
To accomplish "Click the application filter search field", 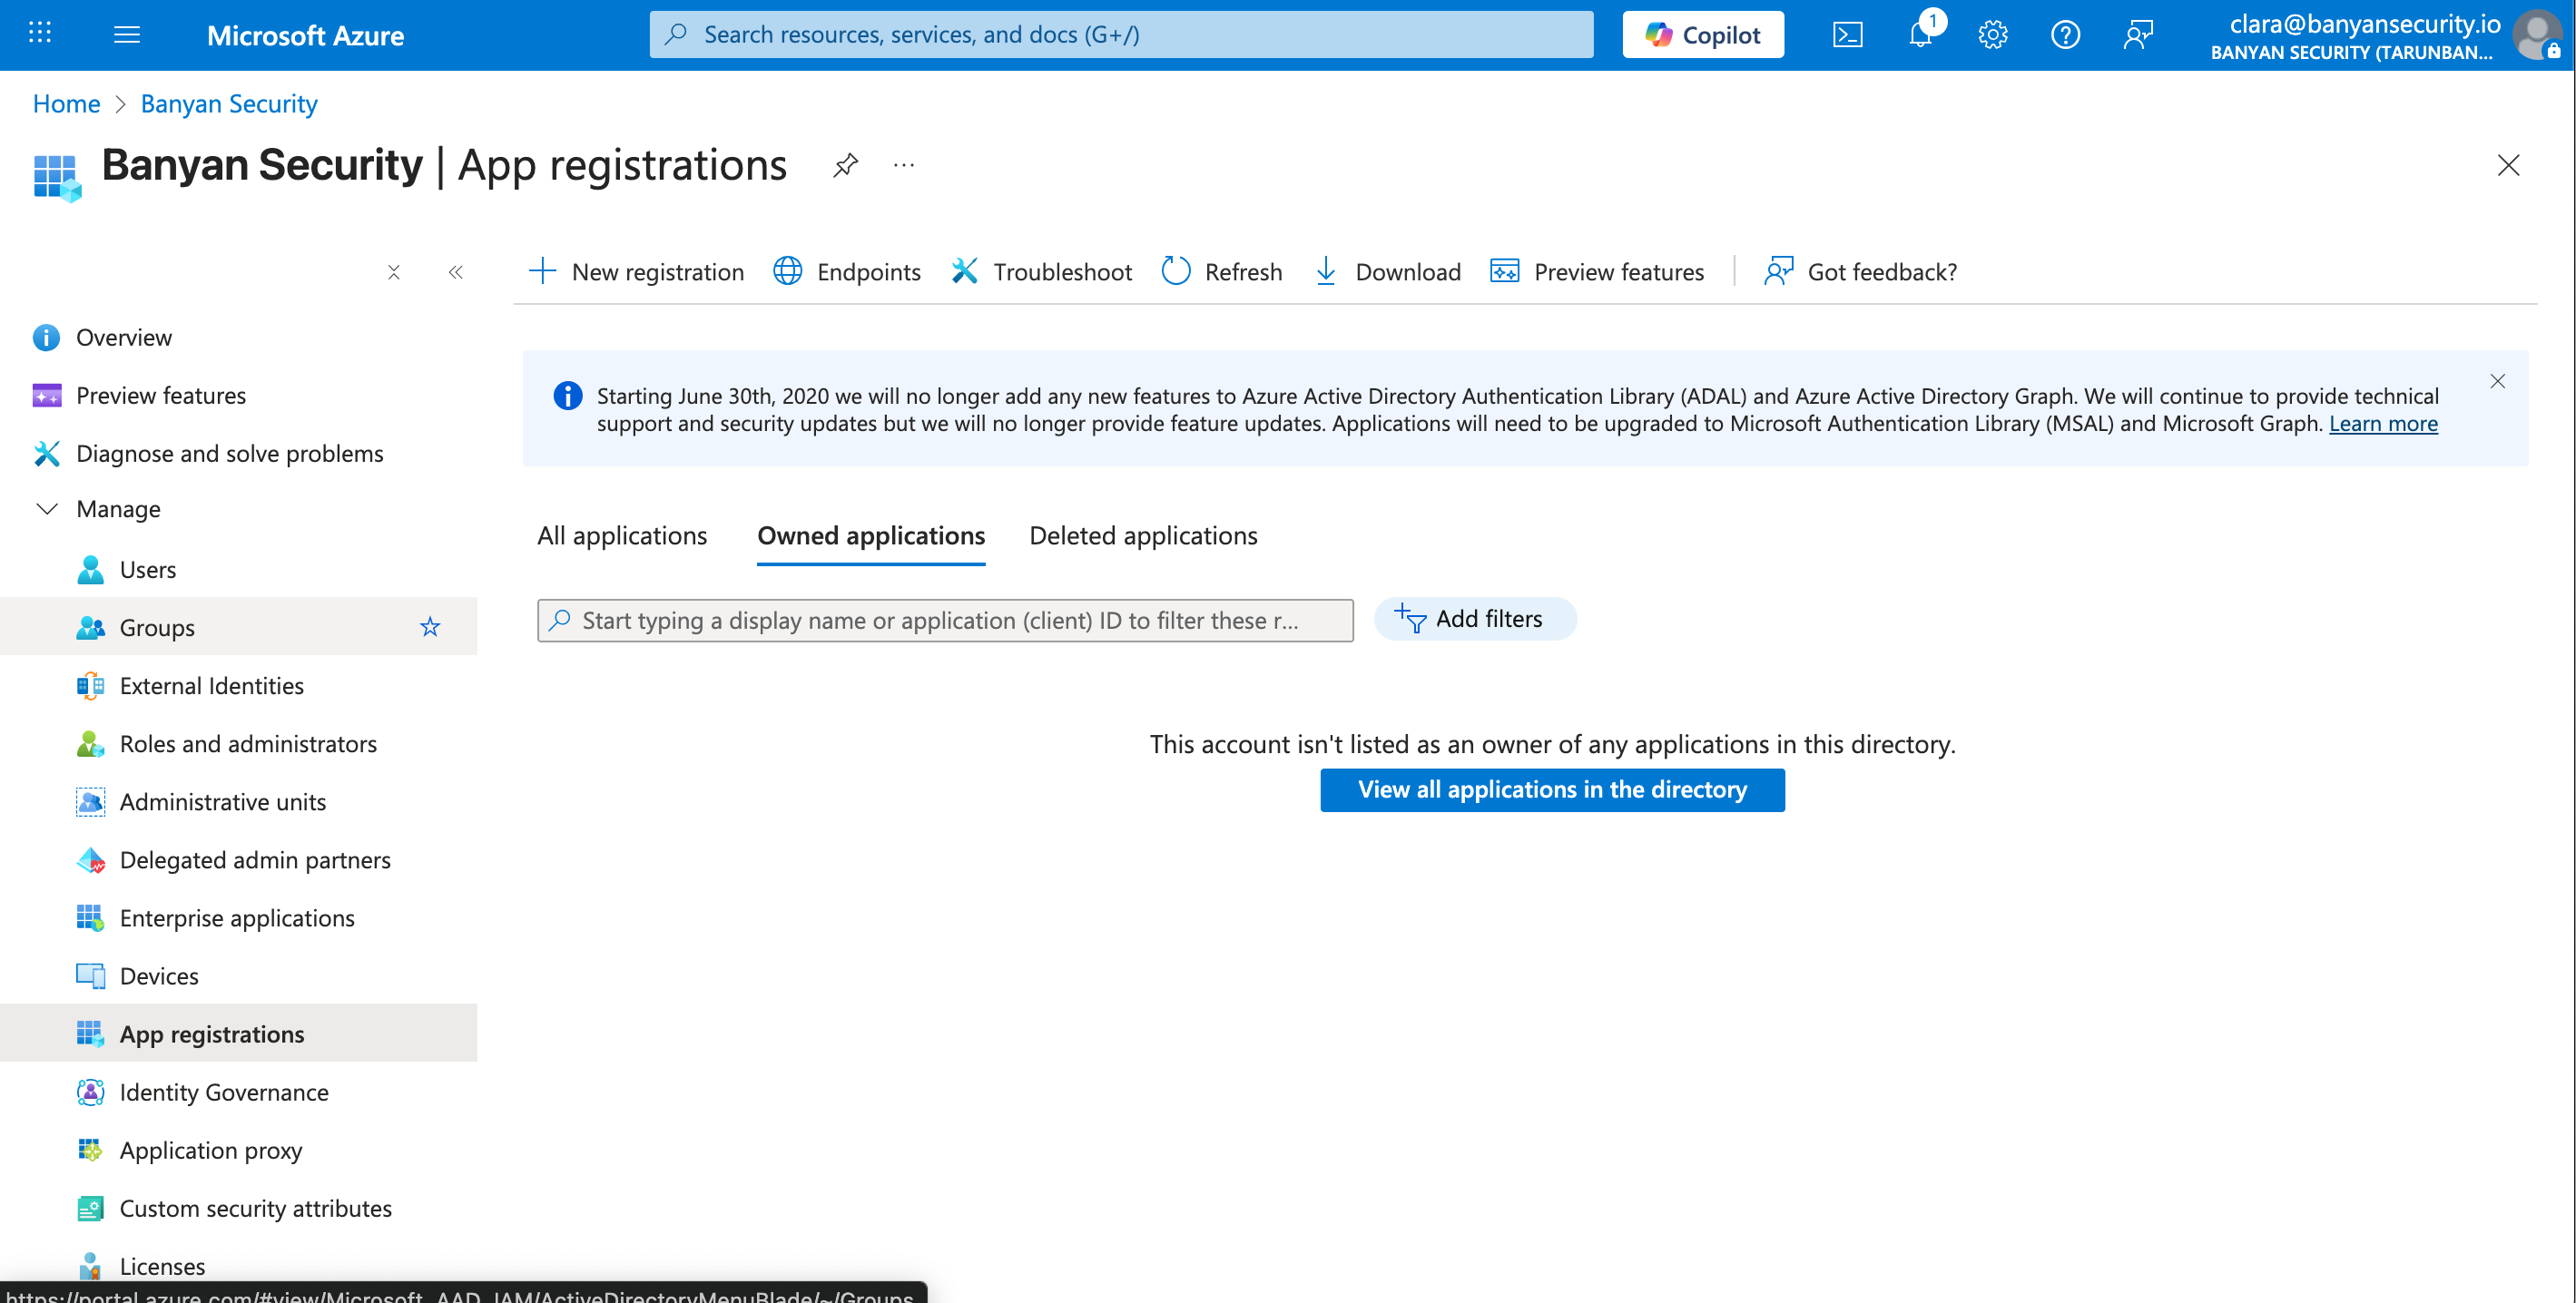I will click(x=945, y=621).
